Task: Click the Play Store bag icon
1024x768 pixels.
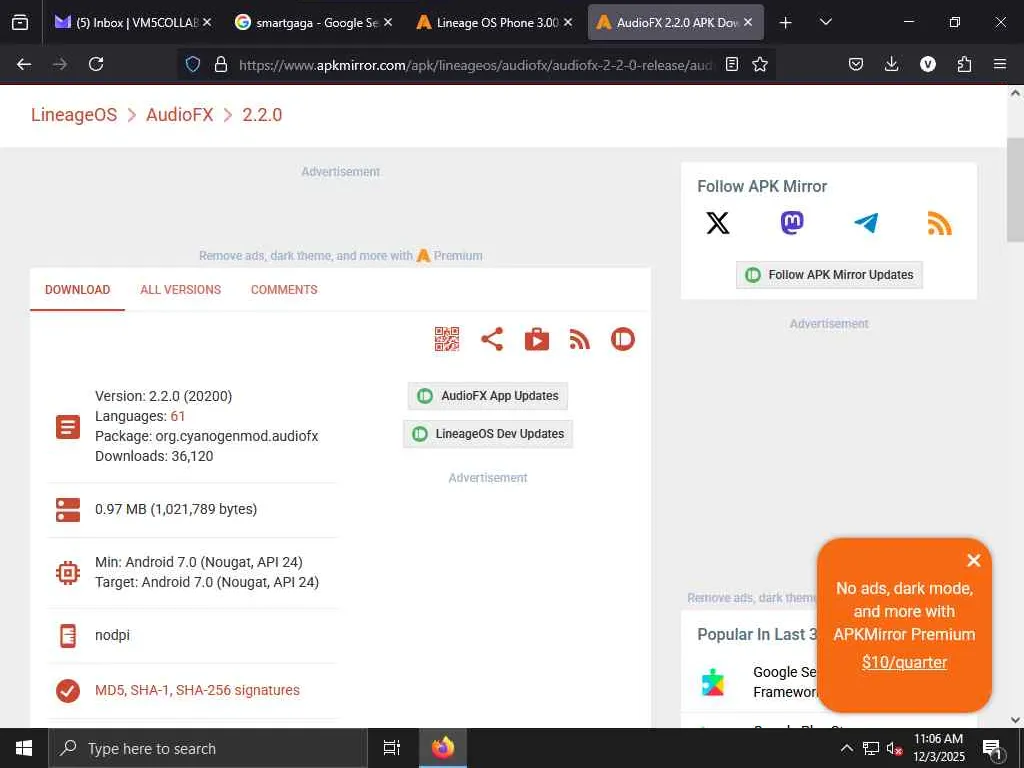Action: (x=537, y=339)
